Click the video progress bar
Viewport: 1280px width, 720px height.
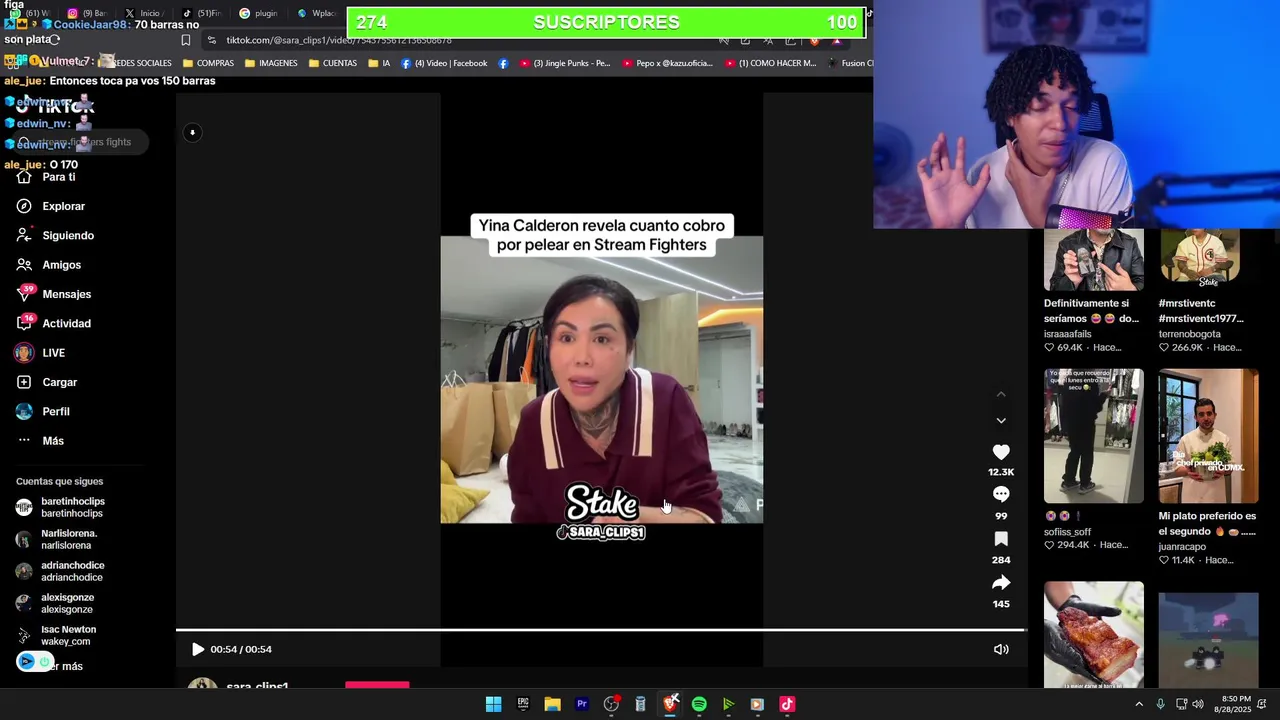click(601, 630)
